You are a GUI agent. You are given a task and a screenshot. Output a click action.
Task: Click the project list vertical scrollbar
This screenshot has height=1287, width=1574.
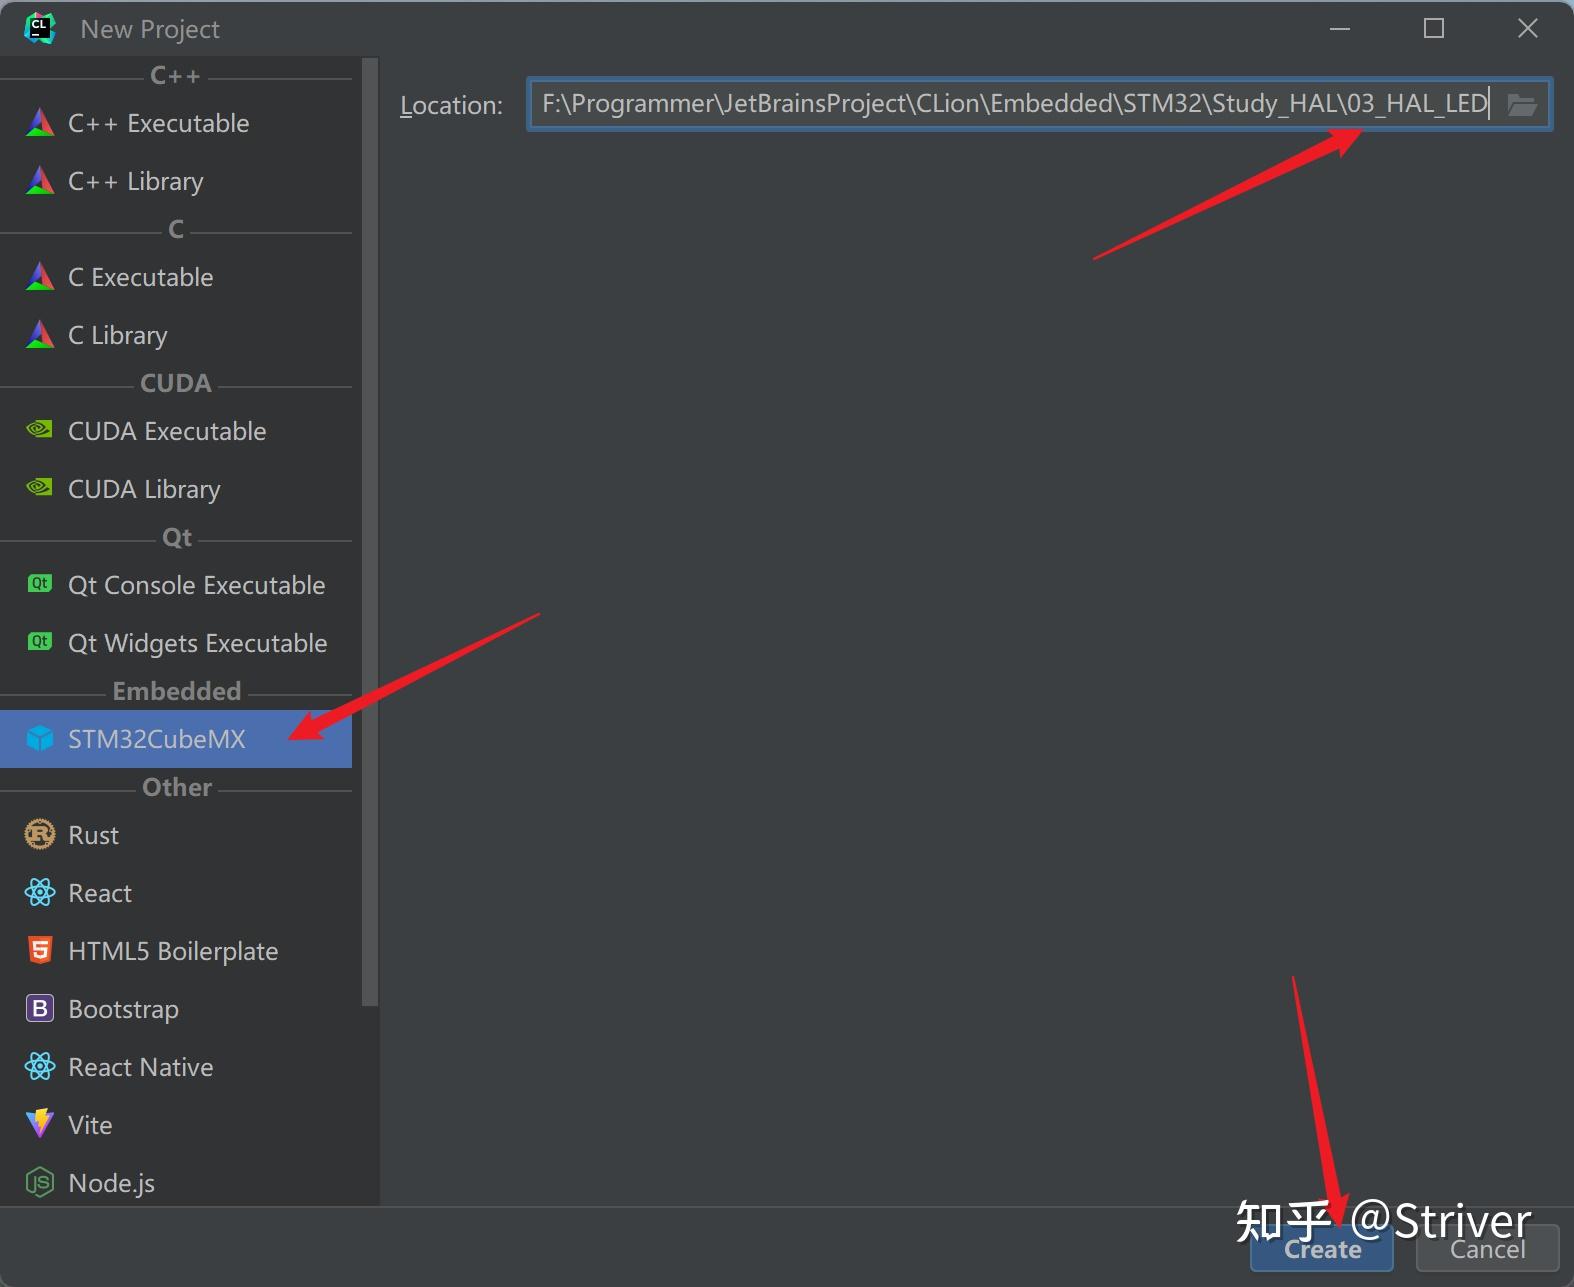370,532
